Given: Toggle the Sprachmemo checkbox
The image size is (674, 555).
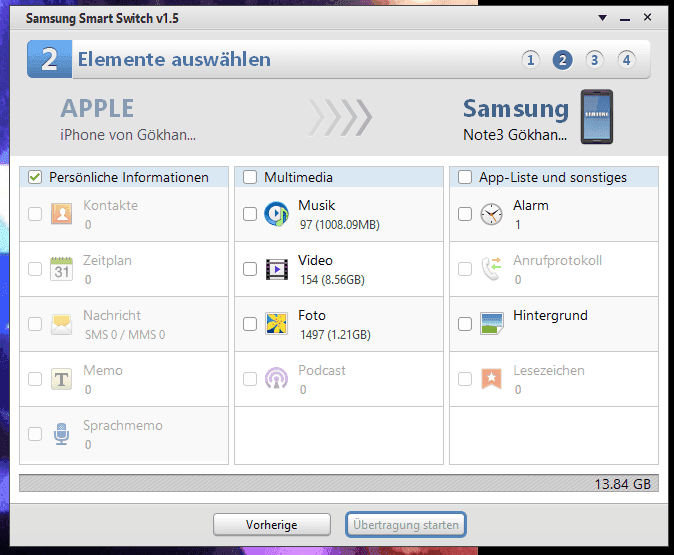Looking at the screenshot, I should coord(35,434).
